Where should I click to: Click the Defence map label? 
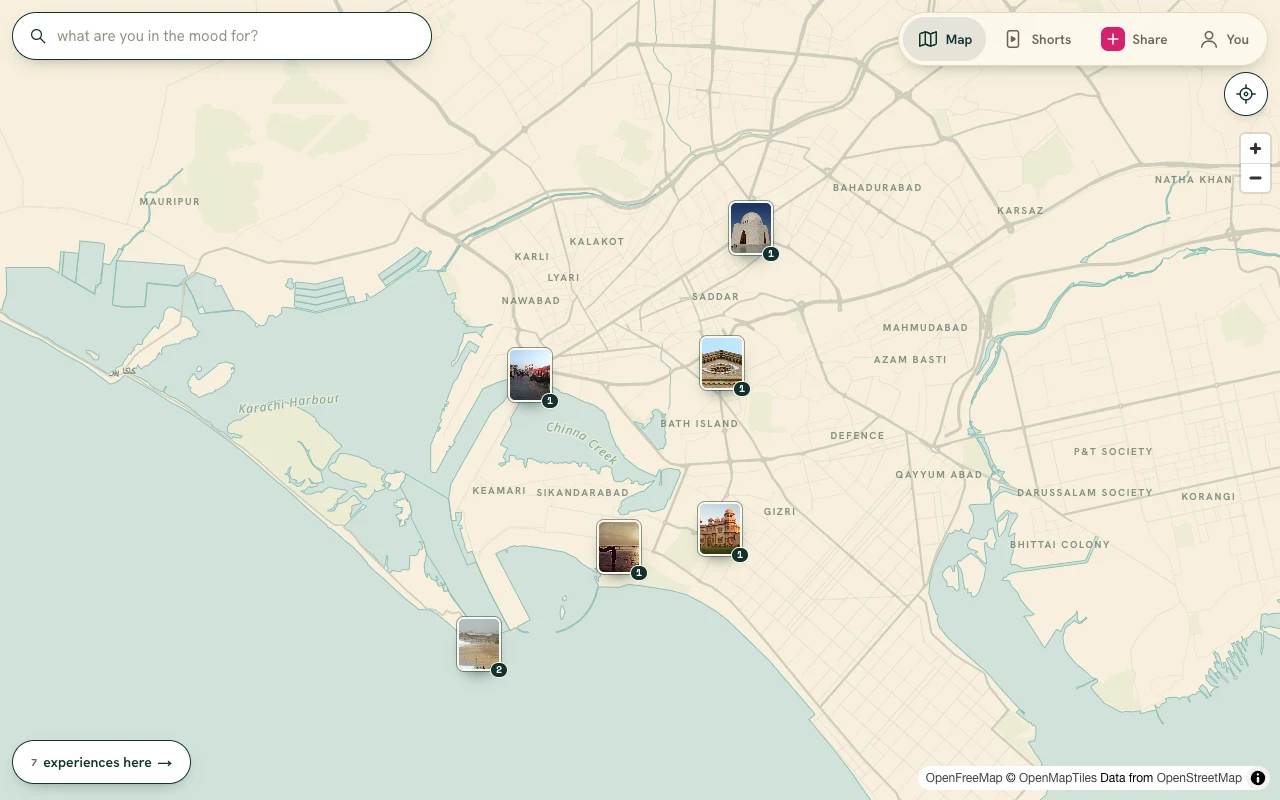point(857,436)
